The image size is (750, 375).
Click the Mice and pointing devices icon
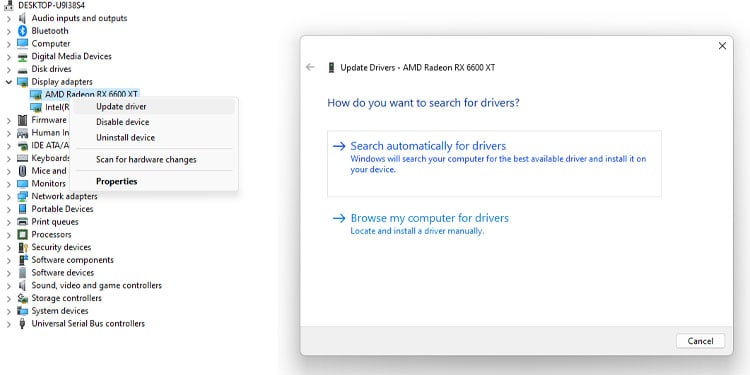[22, 171]
